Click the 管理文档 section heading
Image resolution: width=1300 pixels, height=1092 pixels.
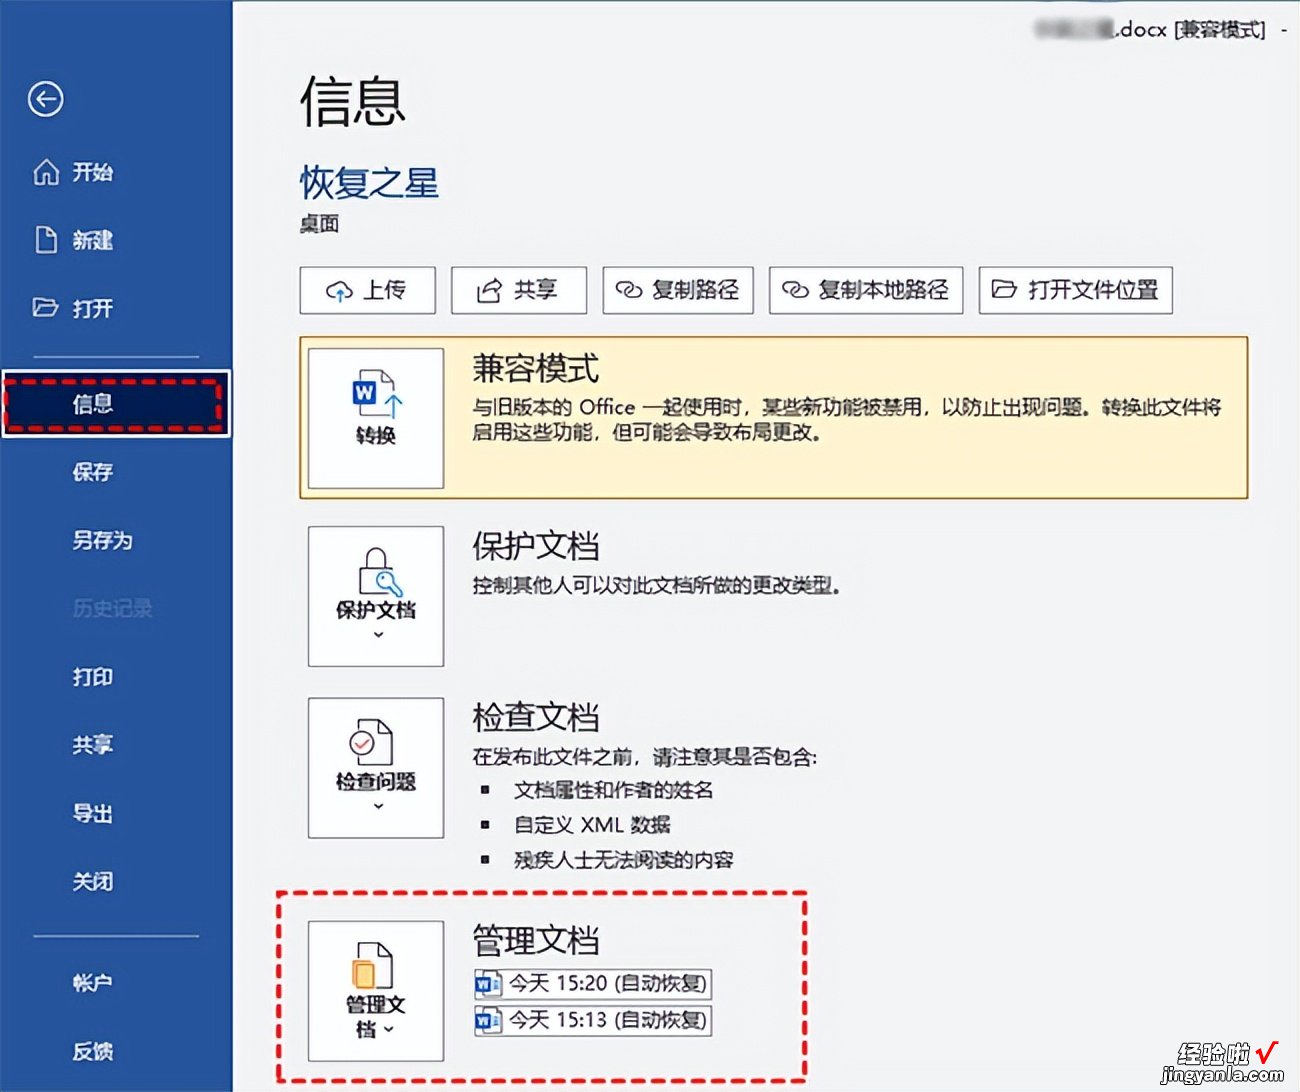coord(536,941)
